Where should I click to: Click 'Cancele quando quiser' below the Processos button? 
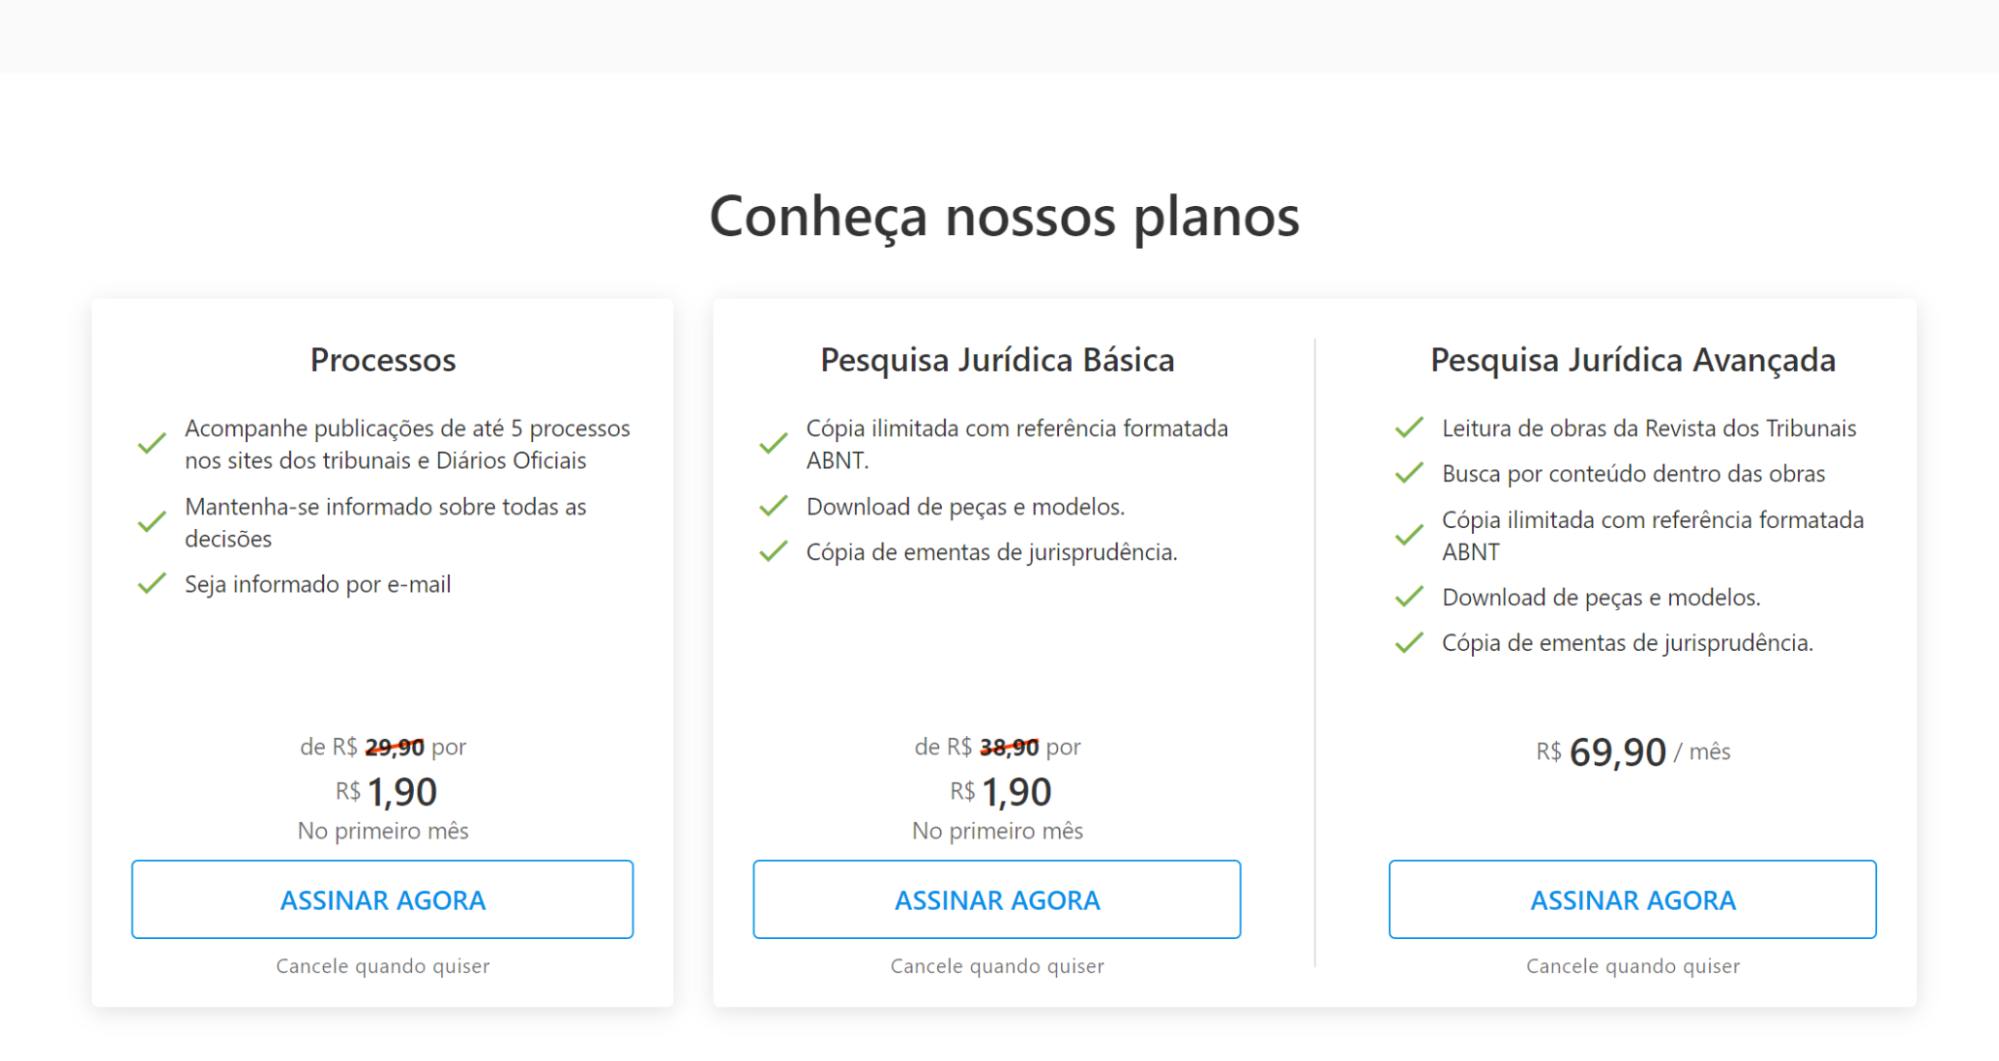coord(382,965)
